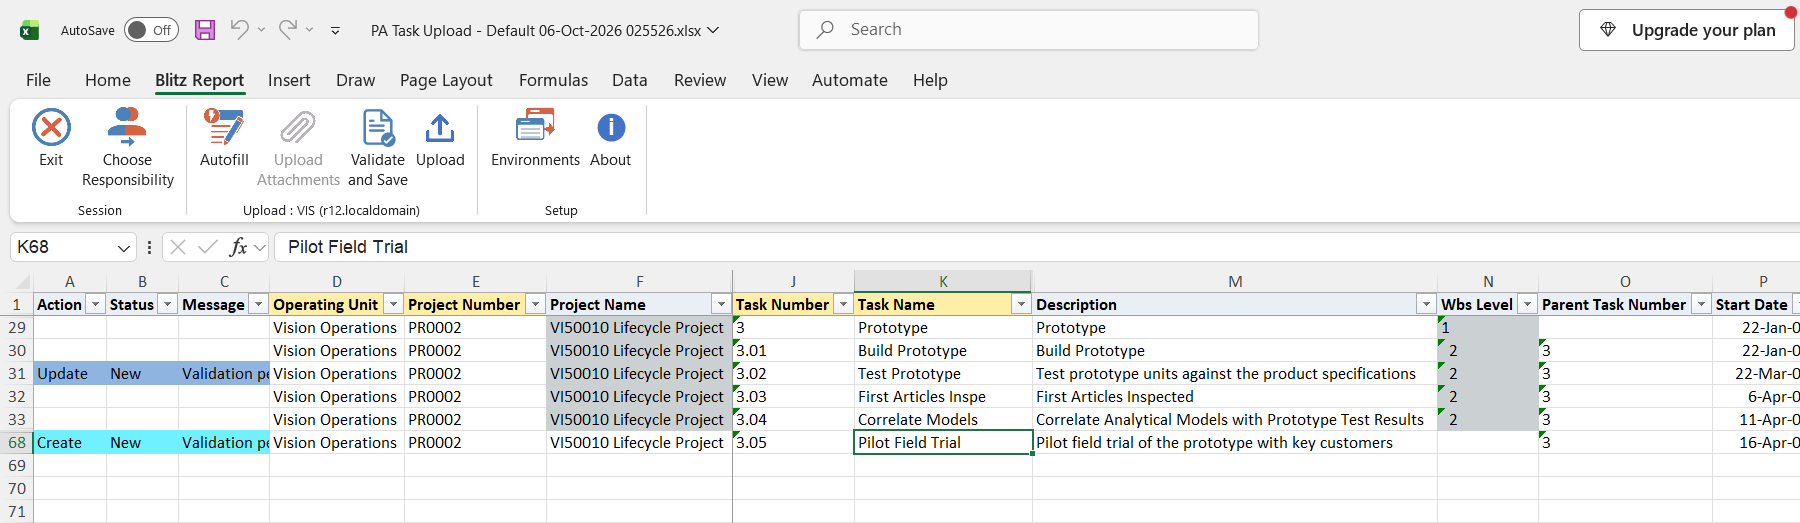The image size is (1800, 523).
Task: Select First Articles Inspected description cell
Action: 1235,396
